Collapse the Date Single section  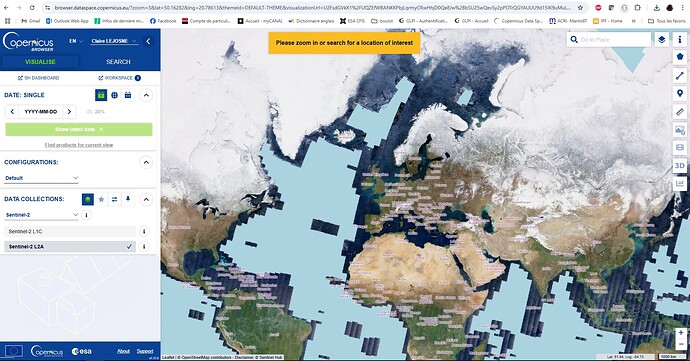click(147, 95)
